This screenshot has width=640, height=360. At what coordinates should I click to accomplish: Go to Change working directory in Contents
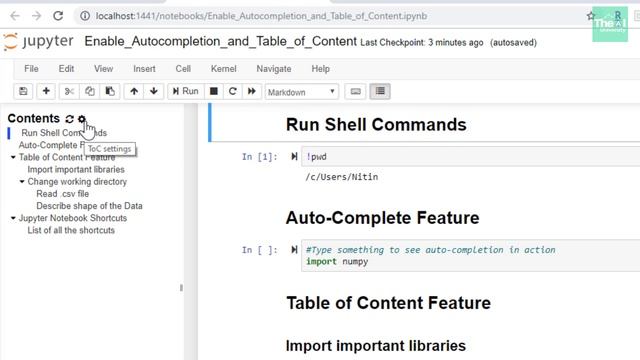[77, 182]
